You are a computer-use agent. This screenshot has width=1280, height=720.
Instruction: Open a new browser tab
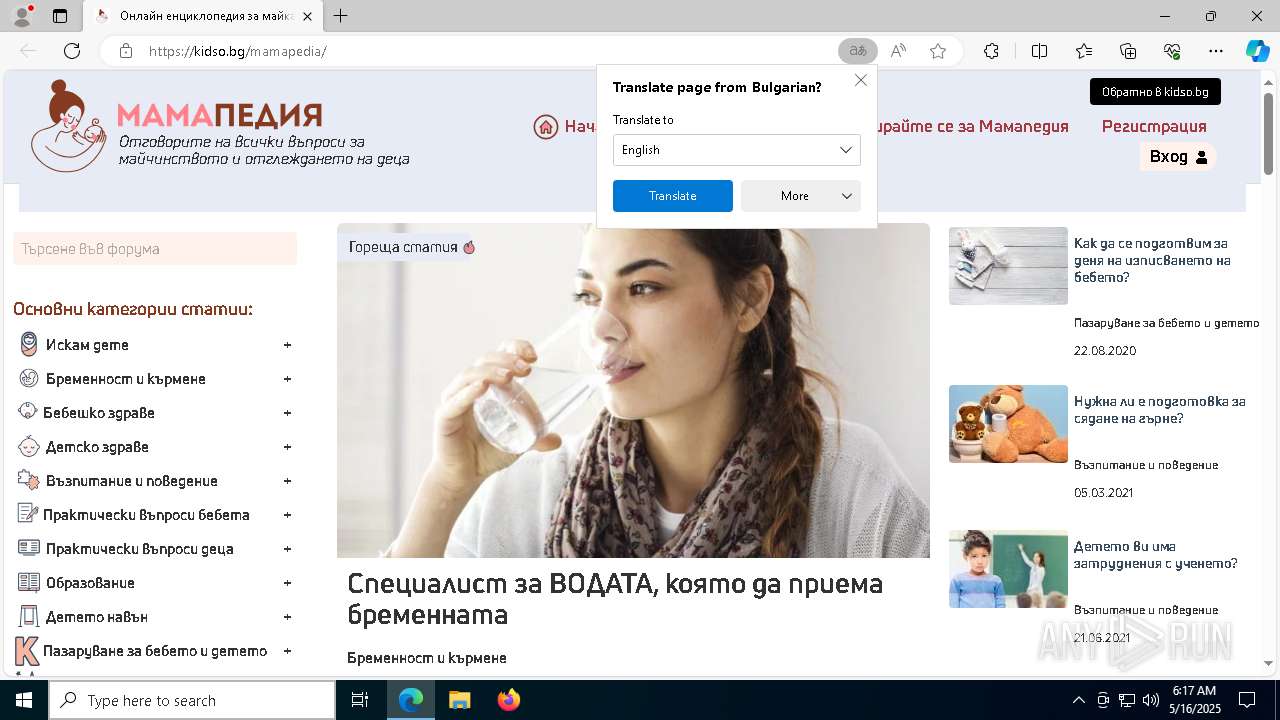click(x=340, y=16)
